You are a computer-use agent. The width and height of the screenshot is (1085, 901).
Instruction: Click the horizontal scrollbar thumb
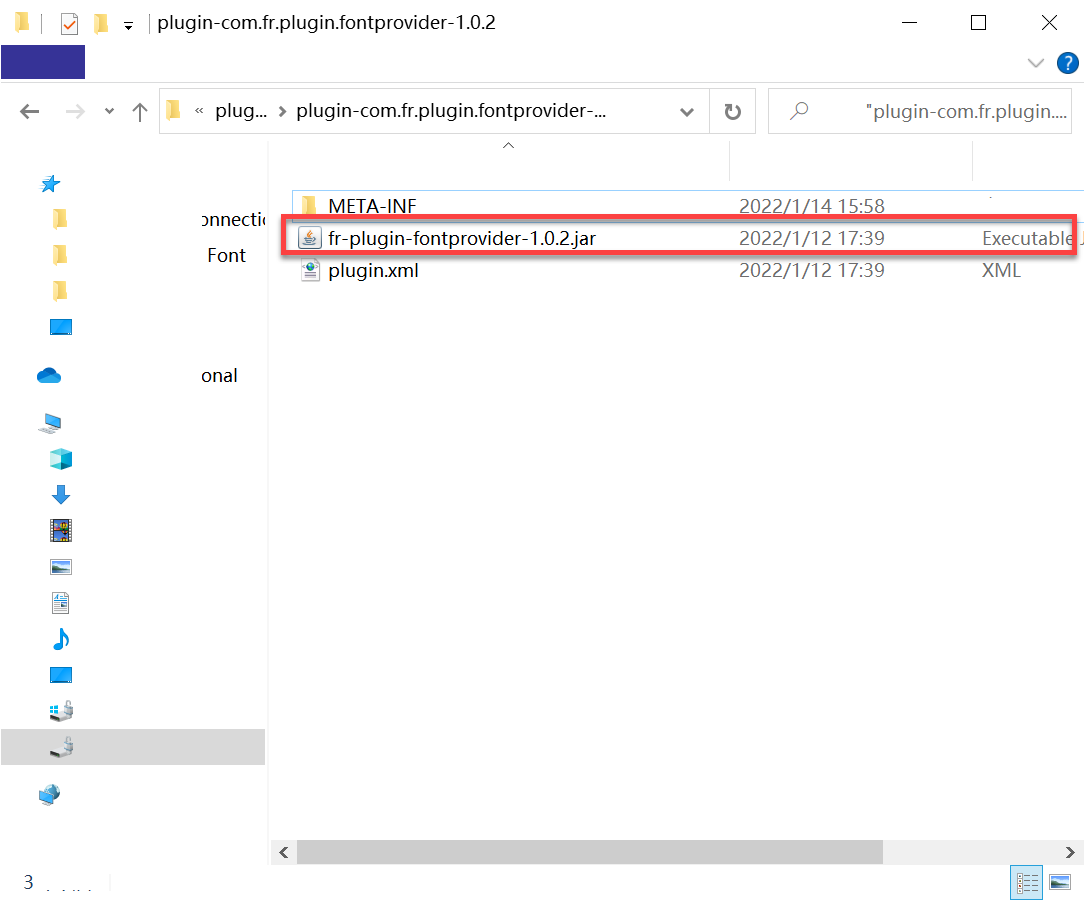point(590,853)
